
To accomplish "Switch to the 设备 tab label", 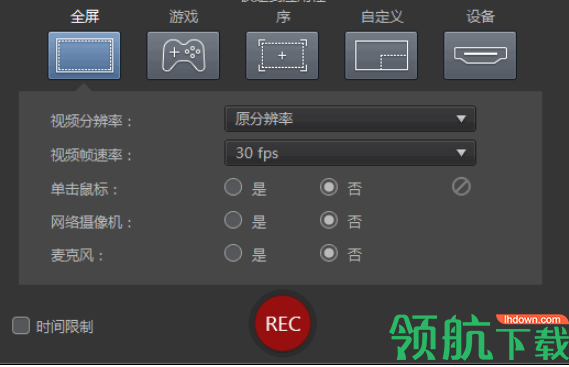I will 480,17.
